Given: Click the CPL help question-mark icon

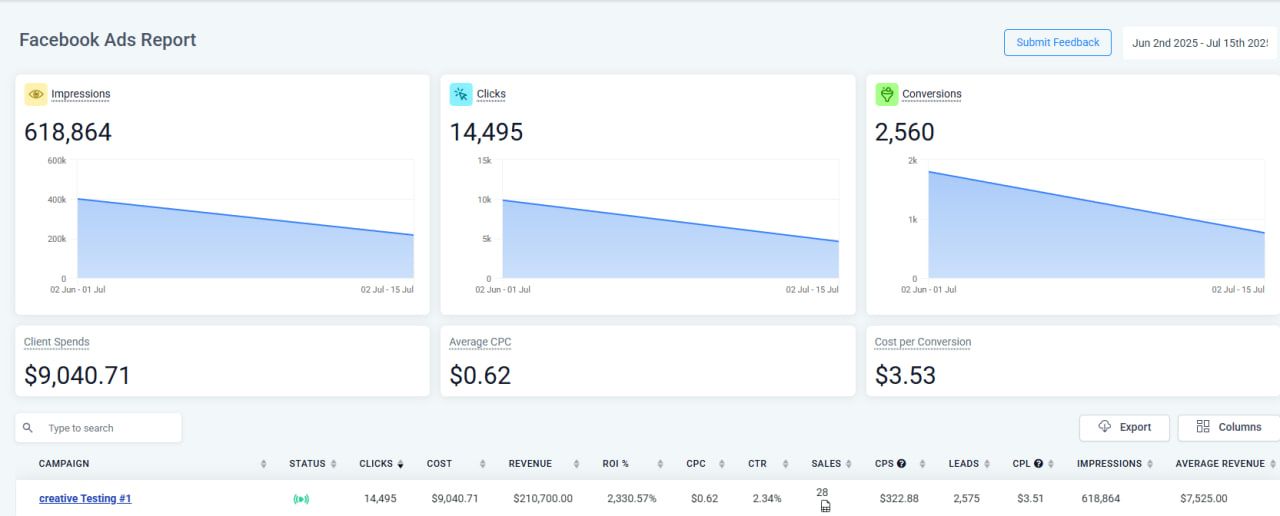Looking at the screenshot, I should pyautogui.click(x=1039, y=464).
